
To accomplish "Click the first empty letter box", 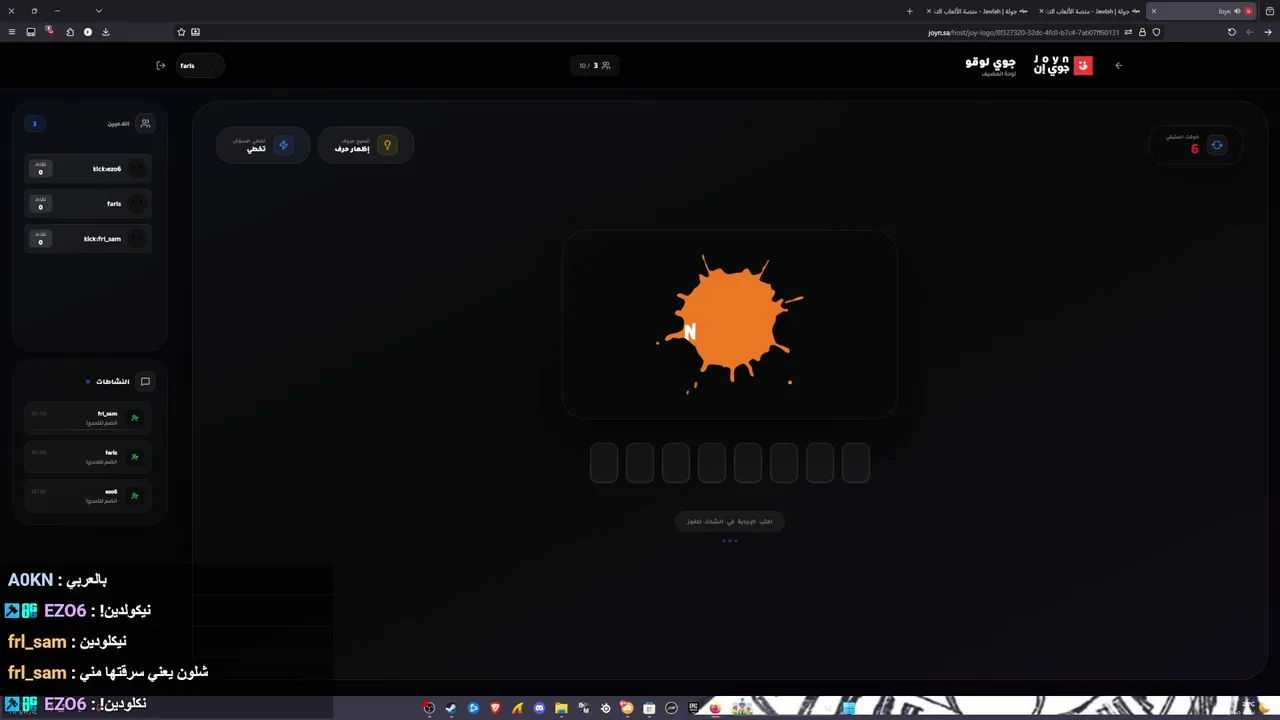I will click(604, 463).
